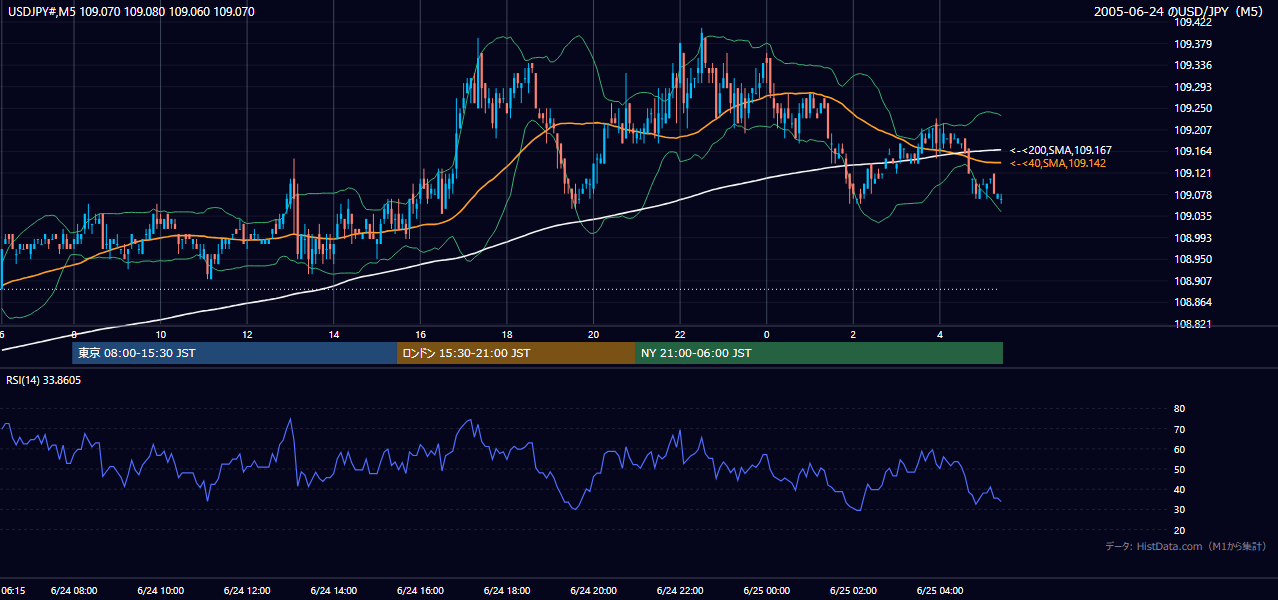
Task: Click the 6/25 04:00 date axis label
Action: [x=940, y=591]
